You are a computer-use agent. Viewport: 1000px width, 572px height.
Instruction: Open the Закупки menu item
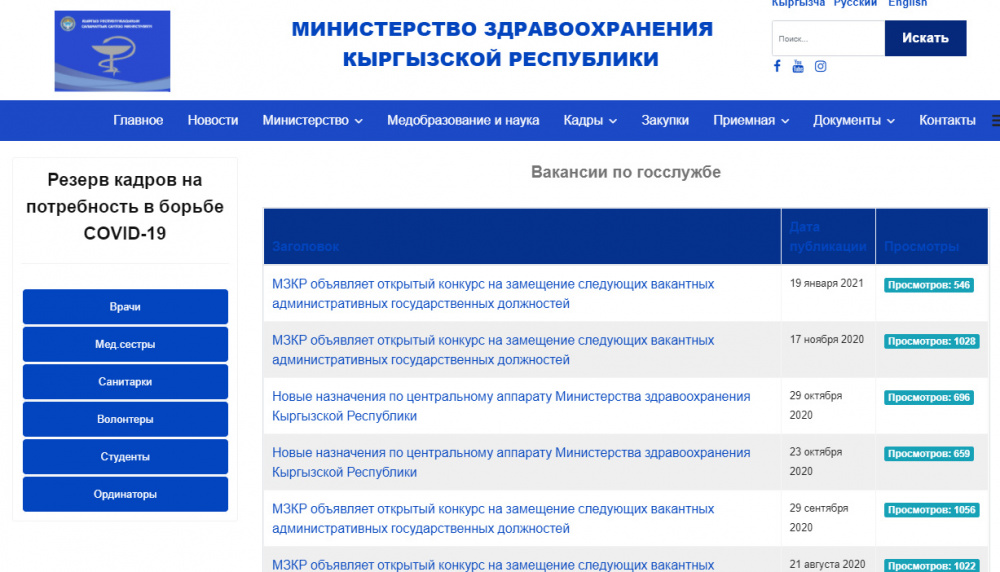pyautogui.click(x=665, y=121)
